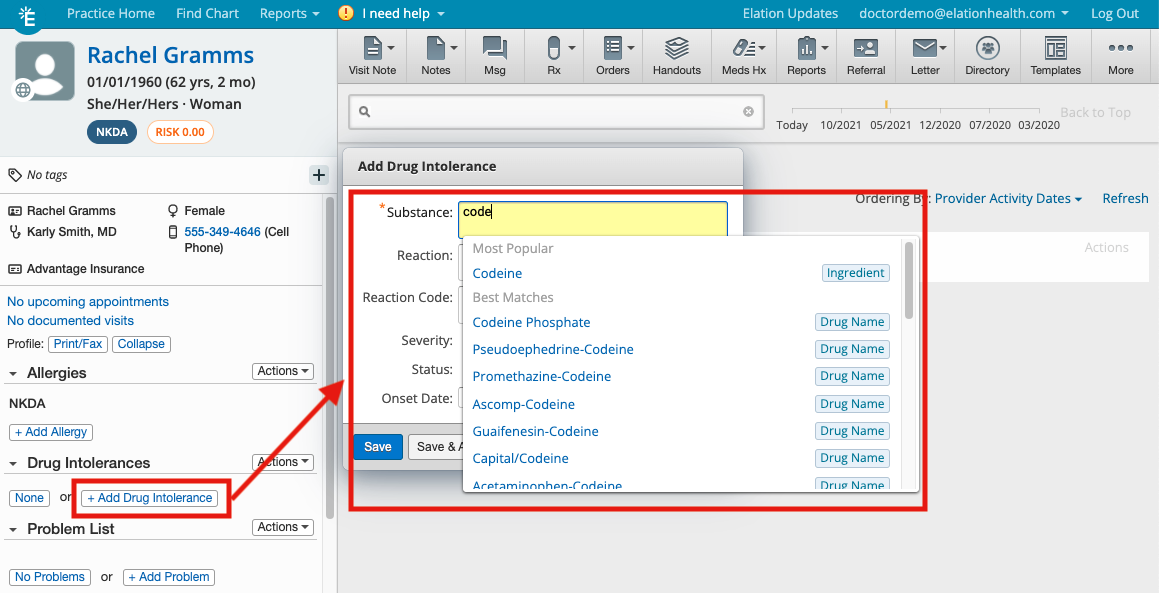
Task: Click the Add Allergy button
Action: (x=51, y=432)
